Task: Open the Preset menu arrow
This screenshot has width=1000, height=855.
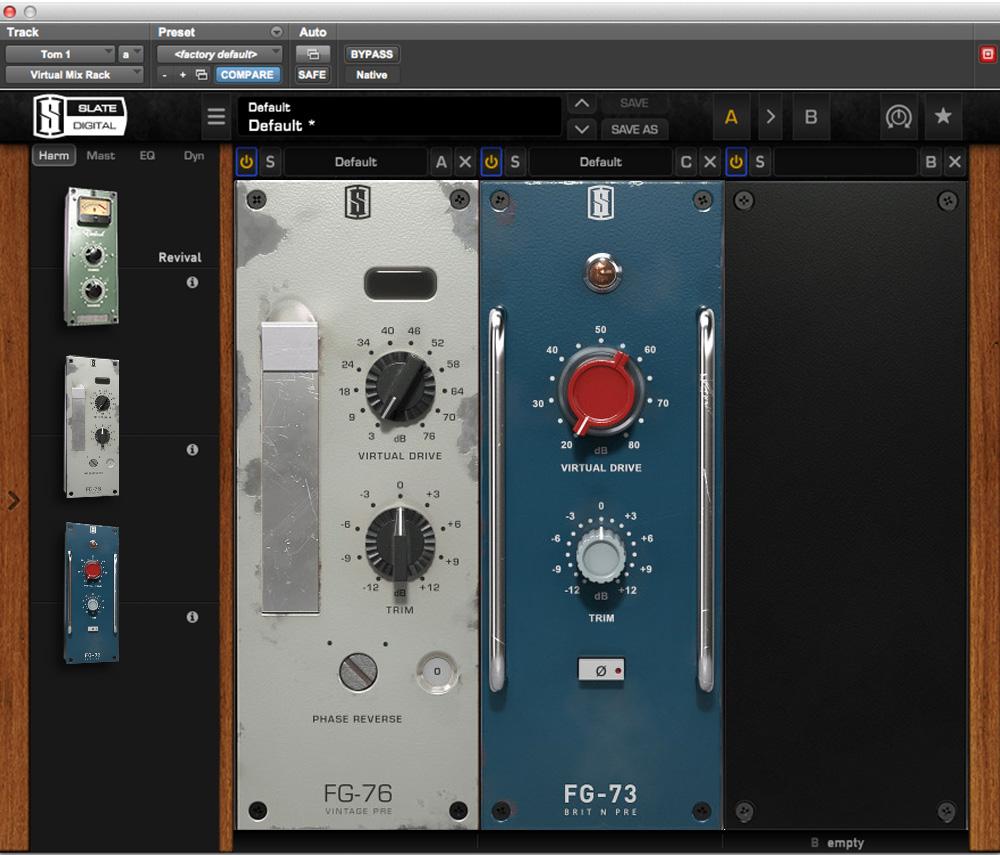Action: (x=276, y=32)
